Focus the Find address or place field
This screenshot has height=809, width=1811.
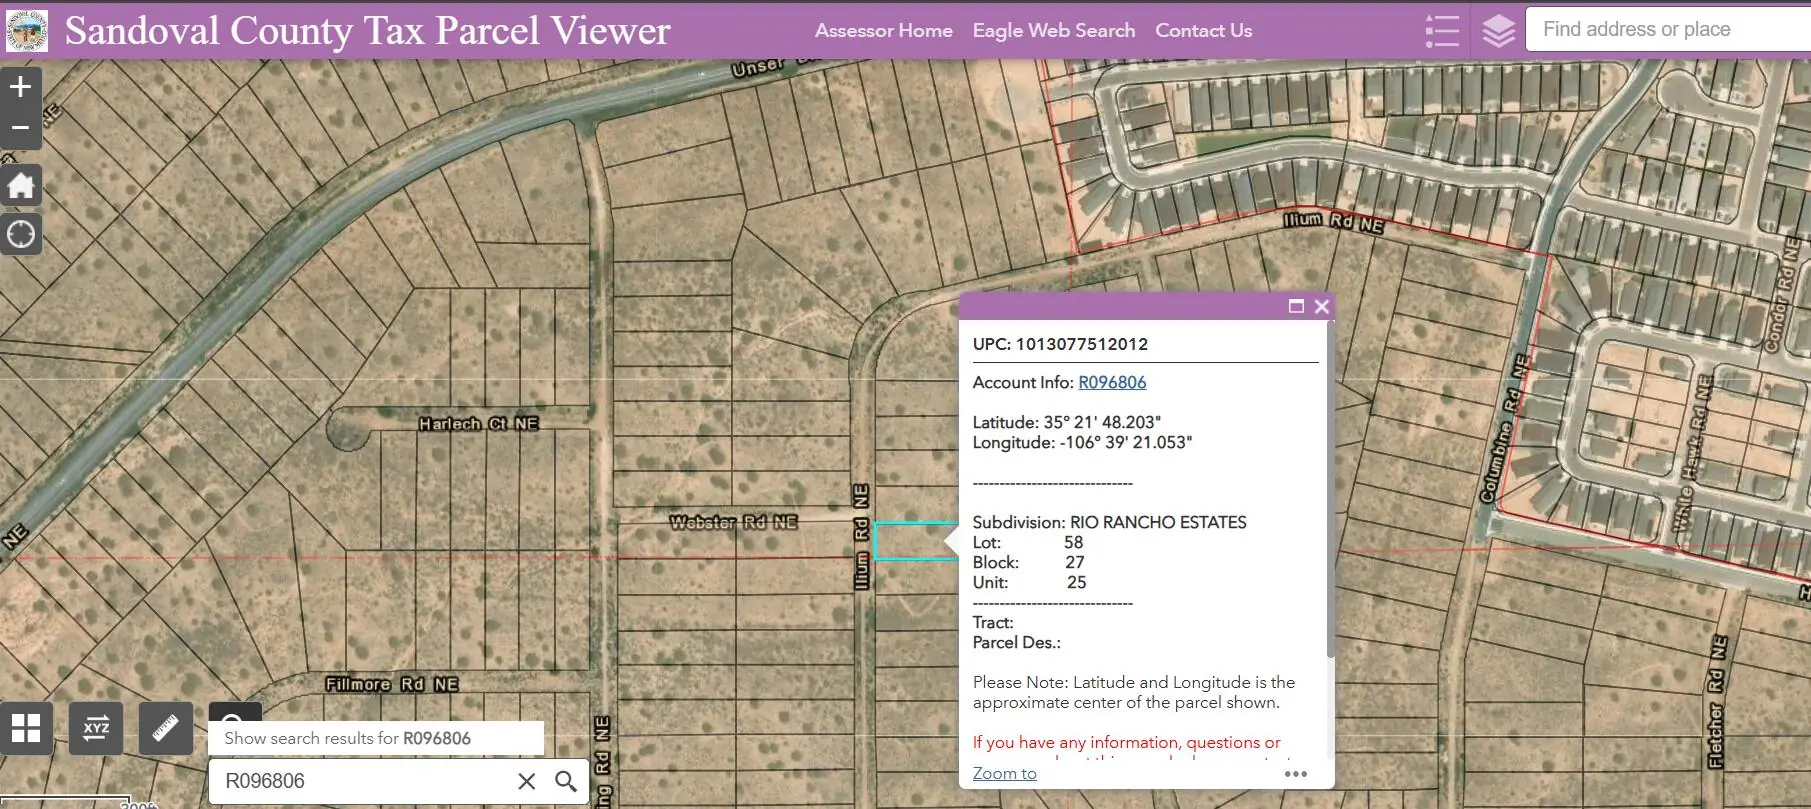point(1668,29)
